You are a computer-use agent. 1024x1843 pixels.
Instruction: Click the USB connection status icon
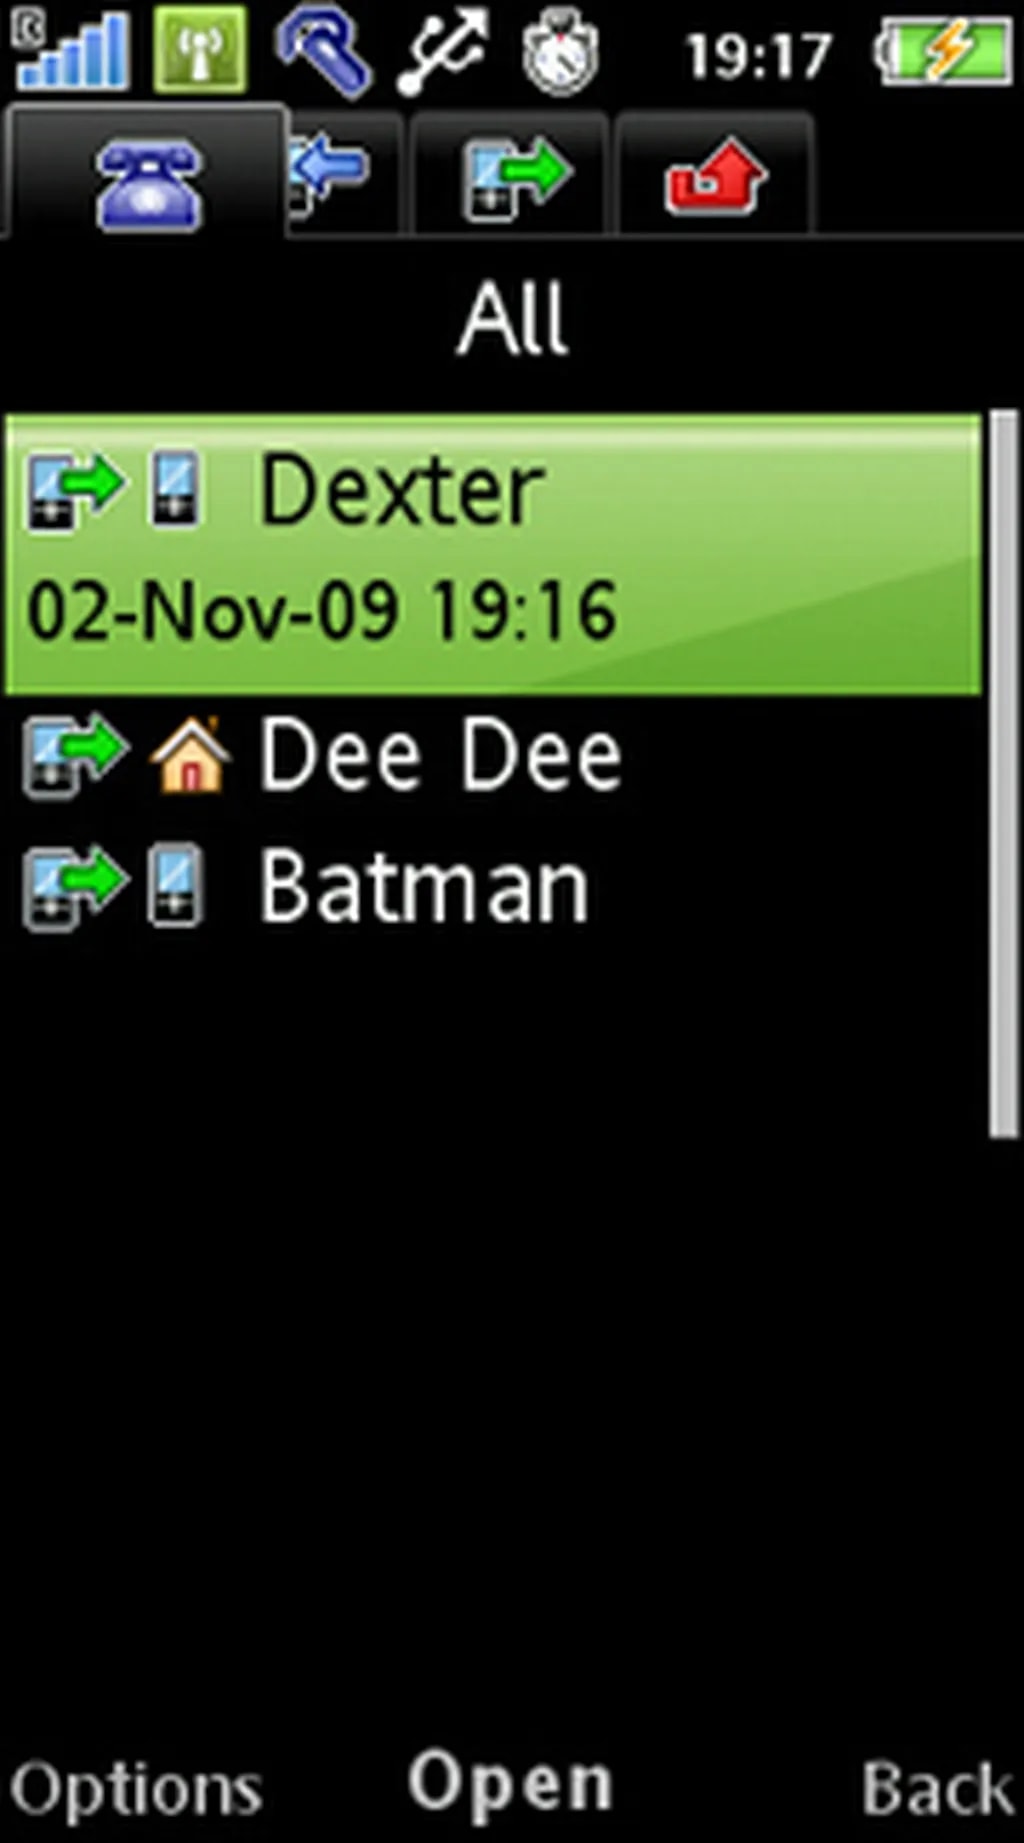[x=441, y=52]
